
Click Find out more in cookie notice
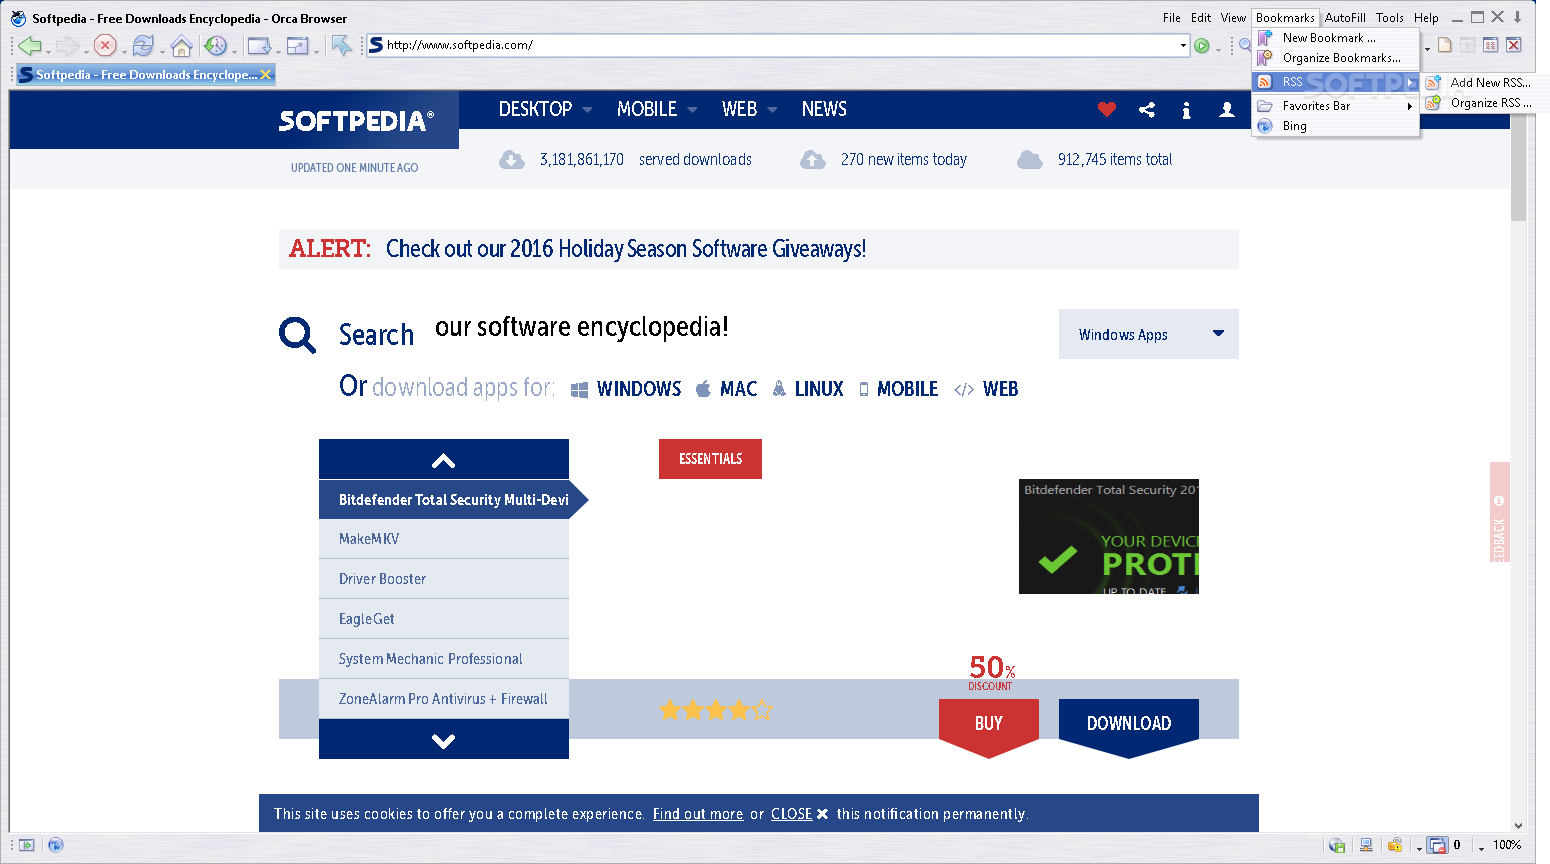698,814
